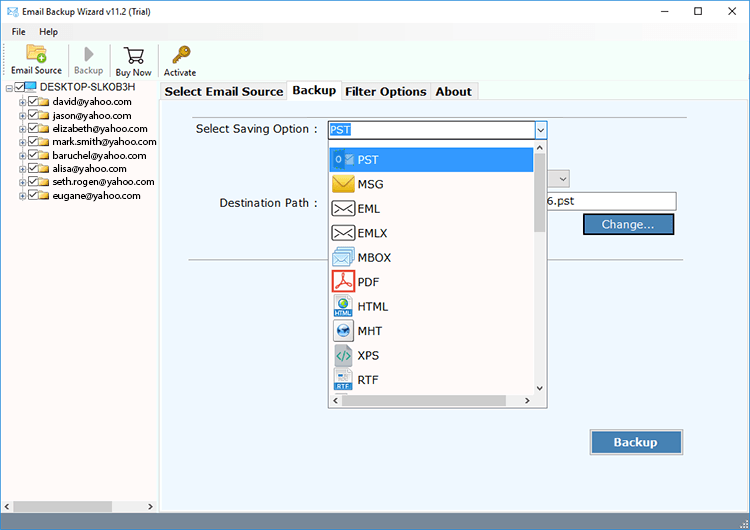Open the Help menu
This screenshot has height=530, width=750.
point(48,32)
